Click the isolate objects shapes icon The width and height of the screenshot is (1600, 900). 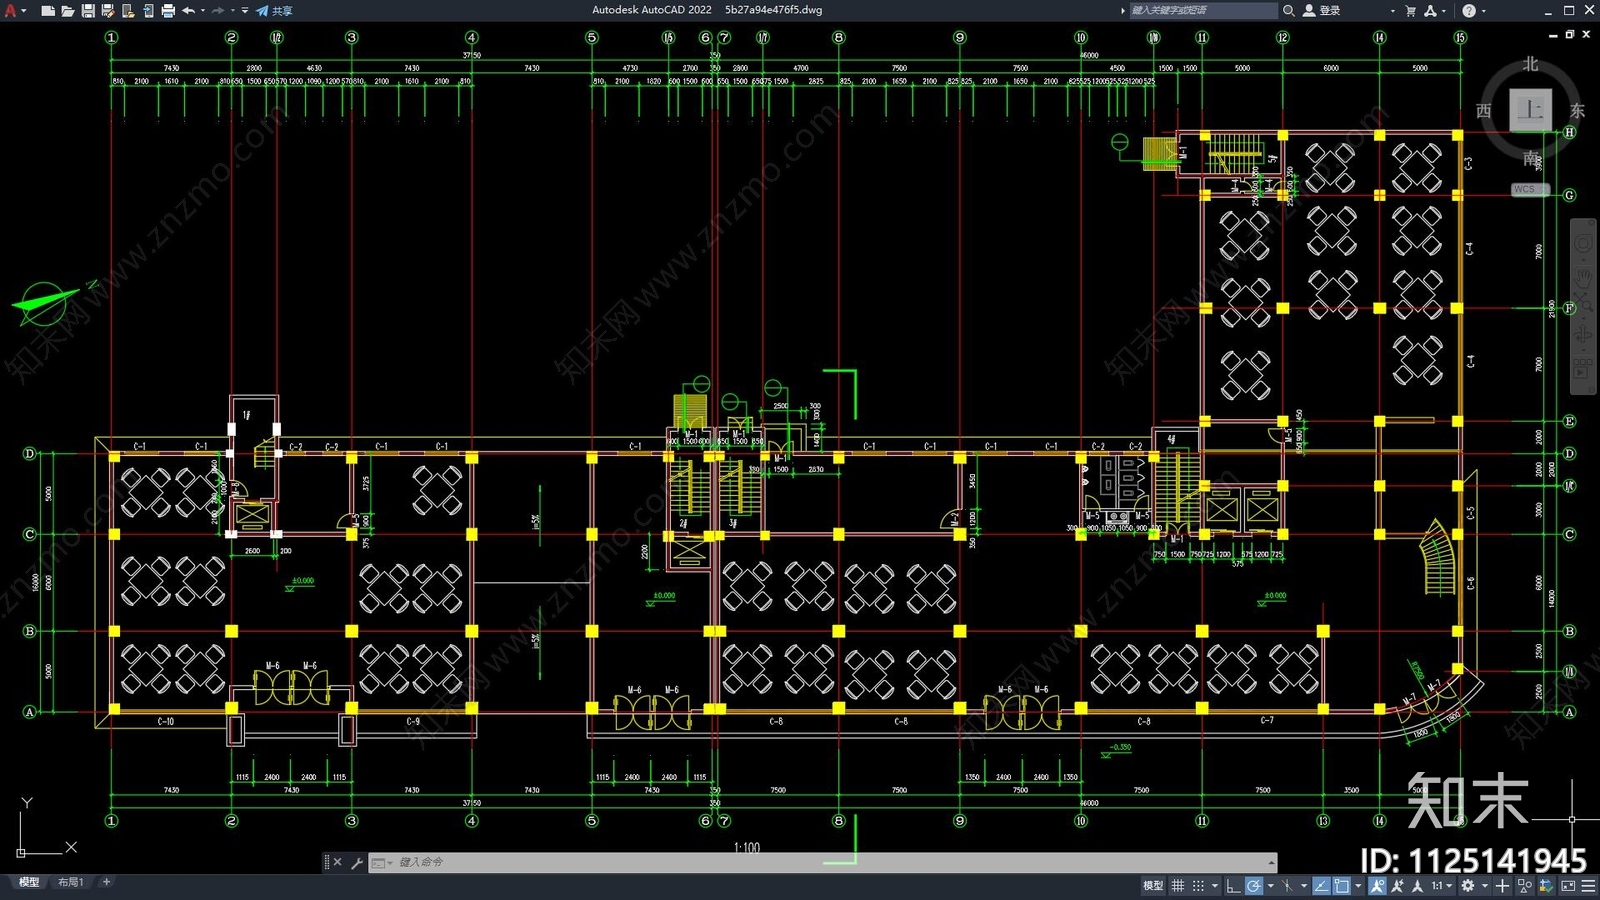(x=1525, y=886)
